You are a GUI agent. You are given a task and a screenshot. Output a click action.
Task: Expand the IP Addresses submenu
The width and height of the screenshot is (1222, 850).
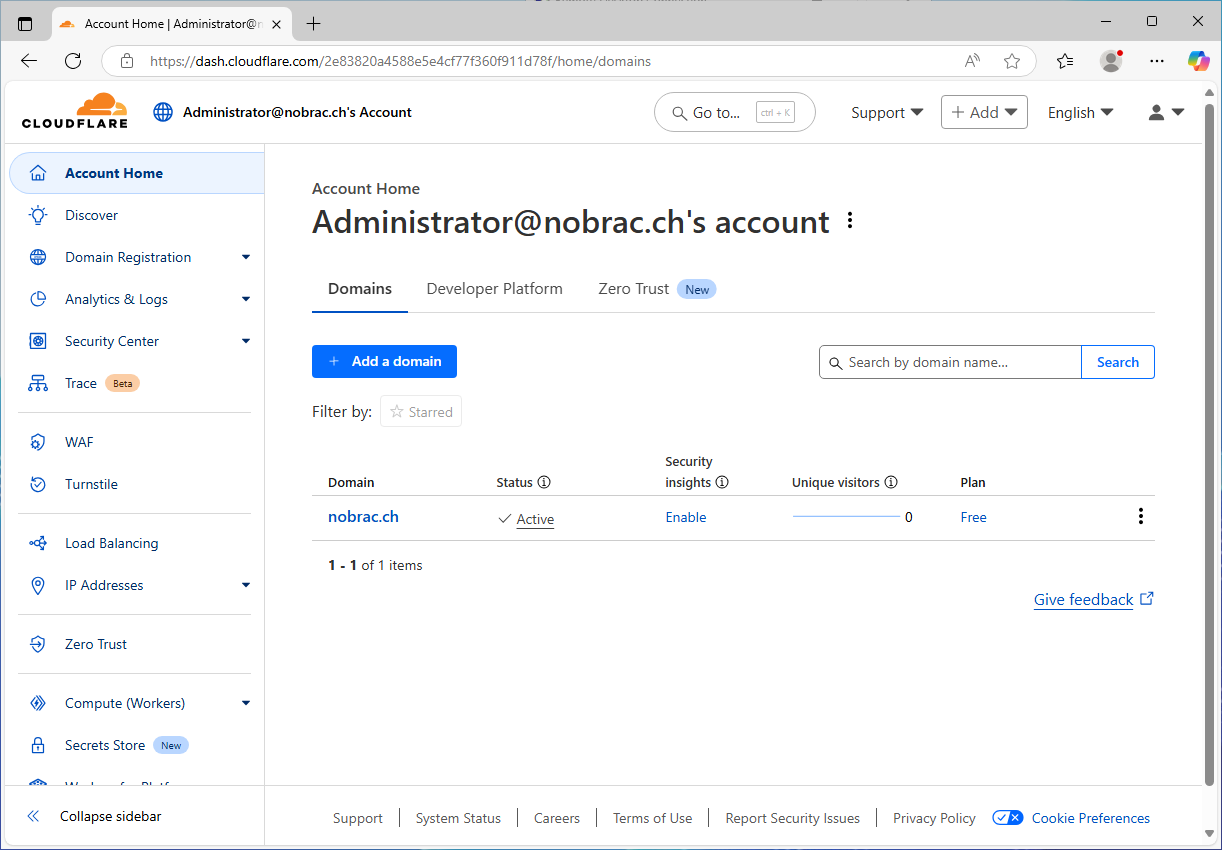click(246, 585)
